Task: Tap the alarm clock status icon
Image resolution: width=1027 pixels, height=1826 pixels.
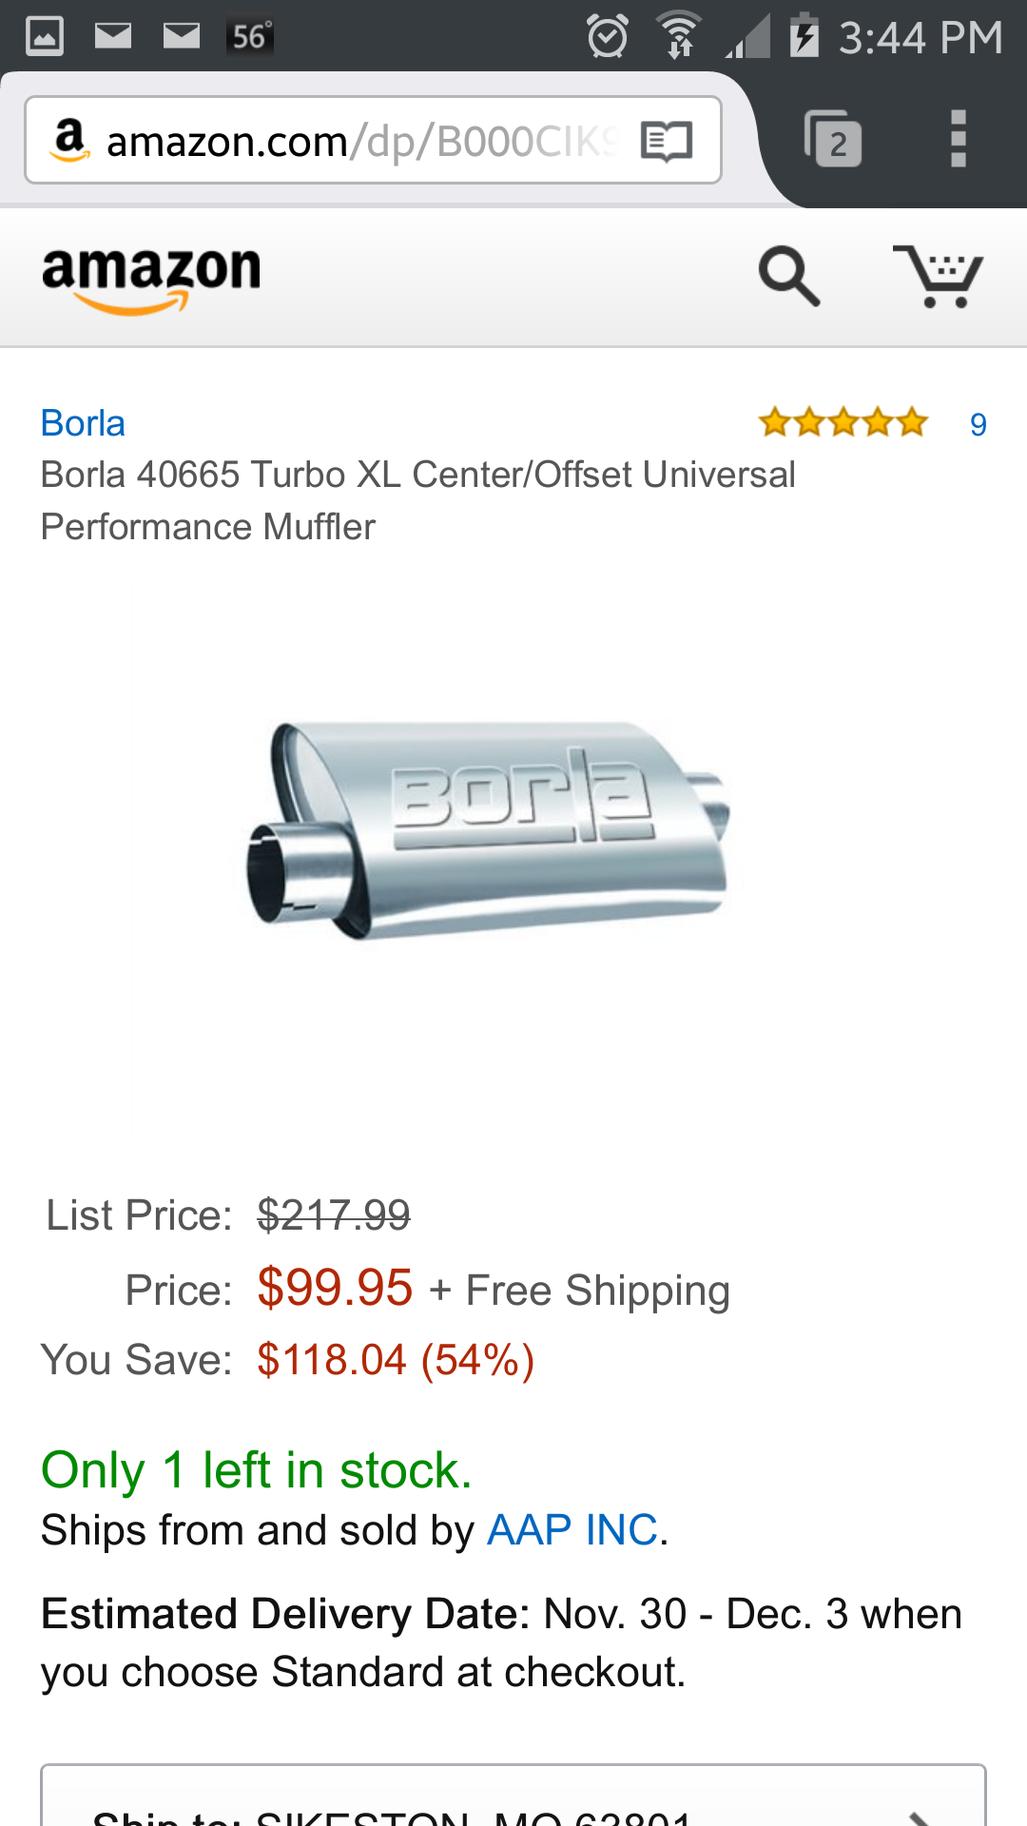Action: tap(607, 37)
